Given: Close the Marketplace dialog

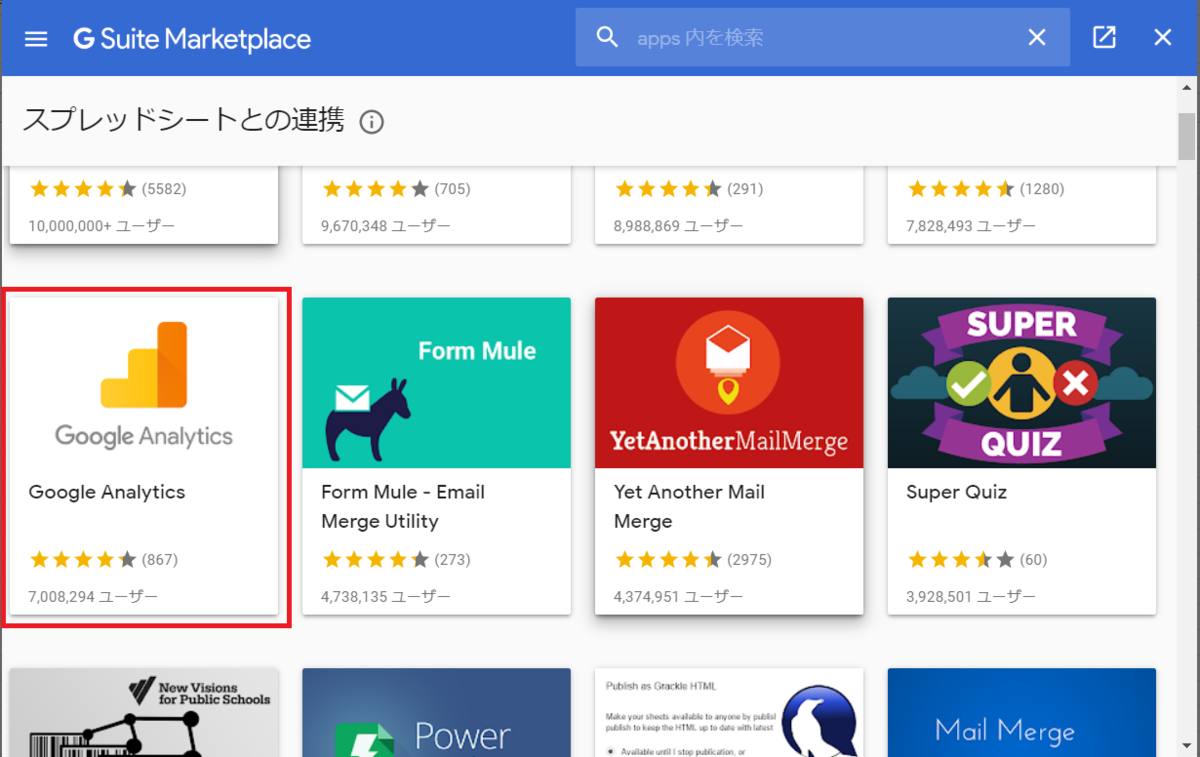Looking at the screenshot, I should [x=1162, y=38].
